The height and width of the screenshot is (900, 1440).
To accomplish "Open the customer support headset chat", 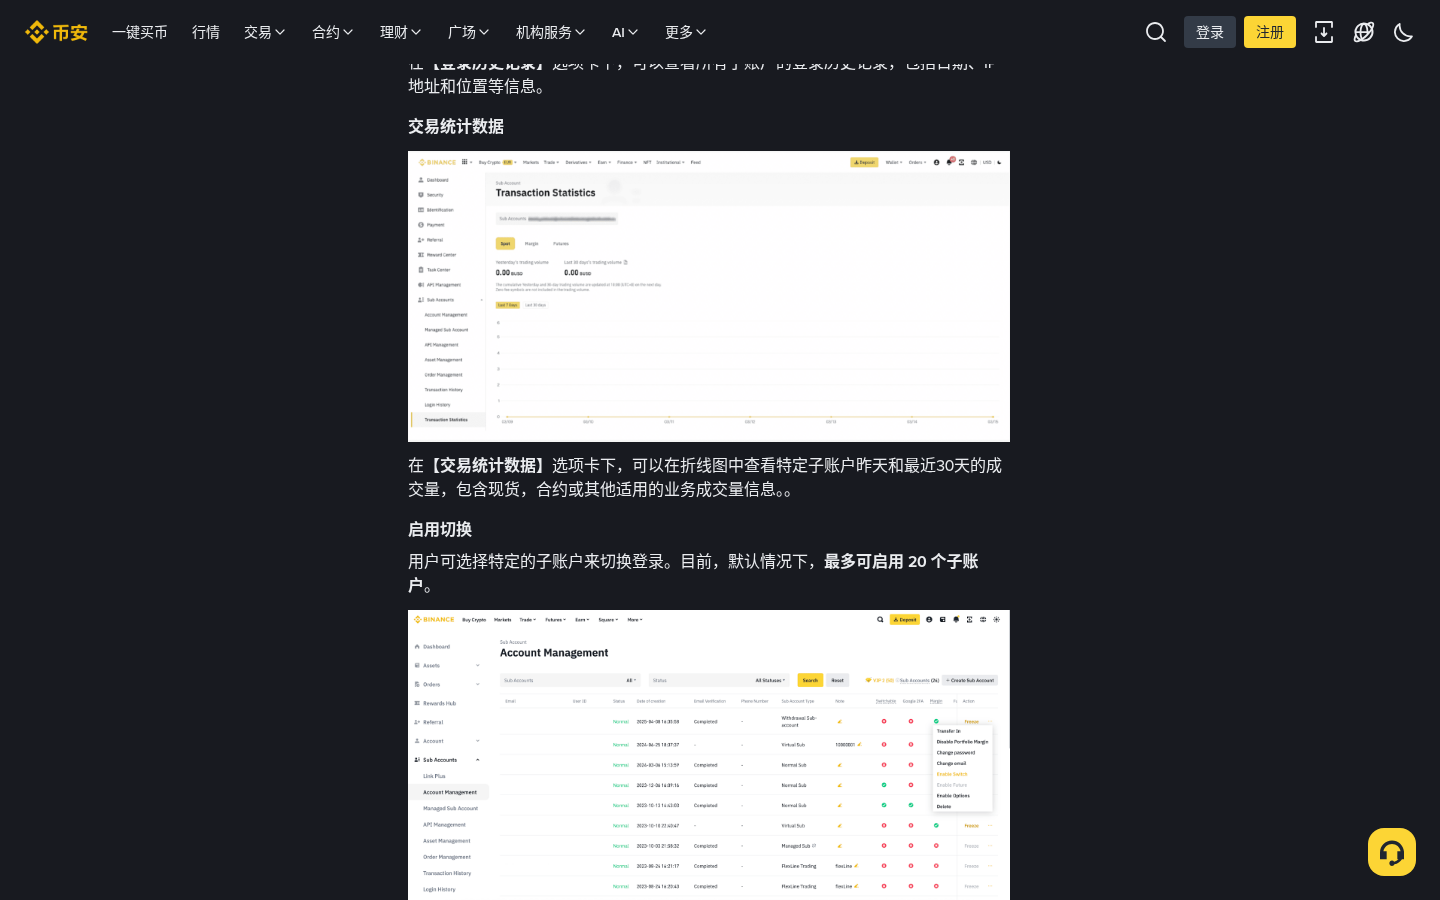I will click(1392, 852).
